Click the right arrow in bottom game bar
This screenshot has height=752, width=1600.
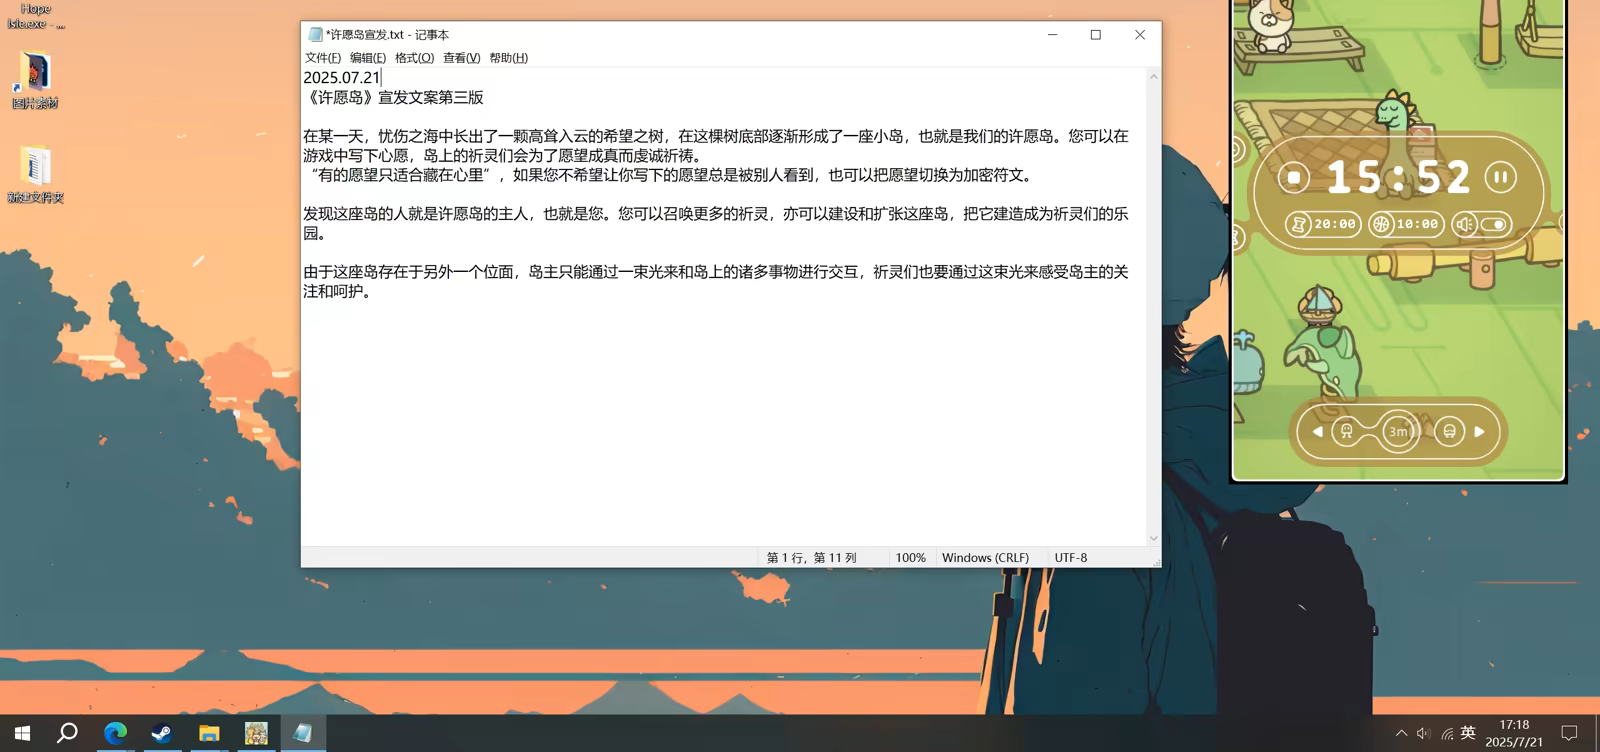pyautogui.click(x=1480, y=432)
